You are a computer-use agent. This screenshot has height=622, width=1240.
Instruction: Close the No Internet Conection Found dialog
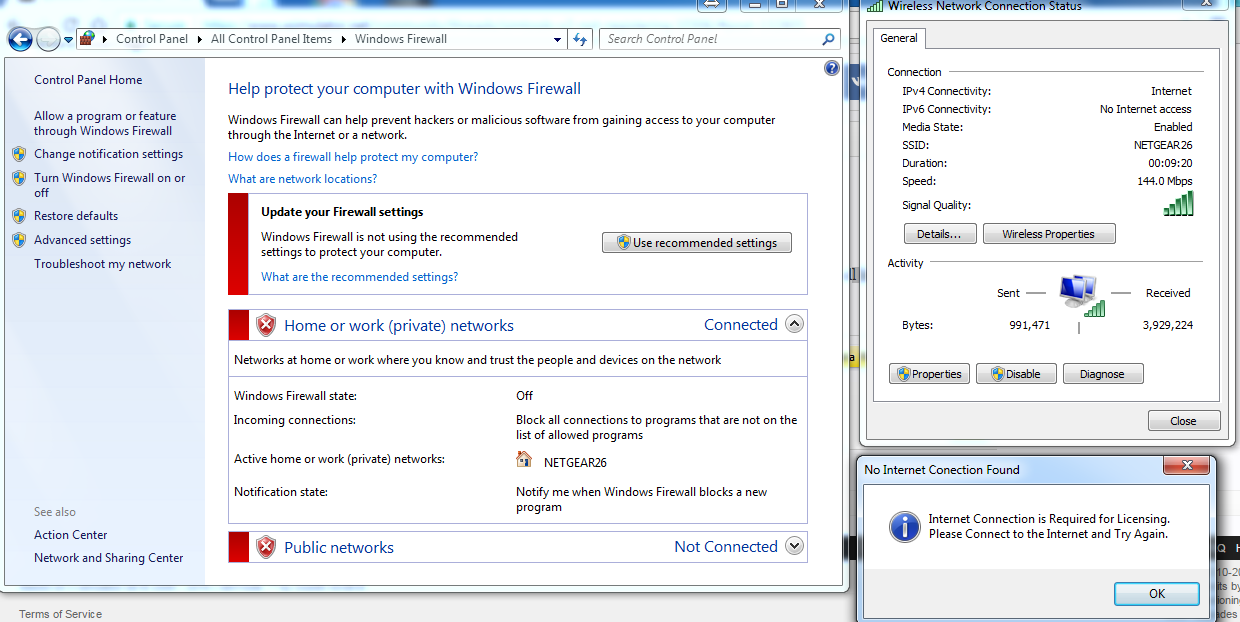tap(1187, 466)
